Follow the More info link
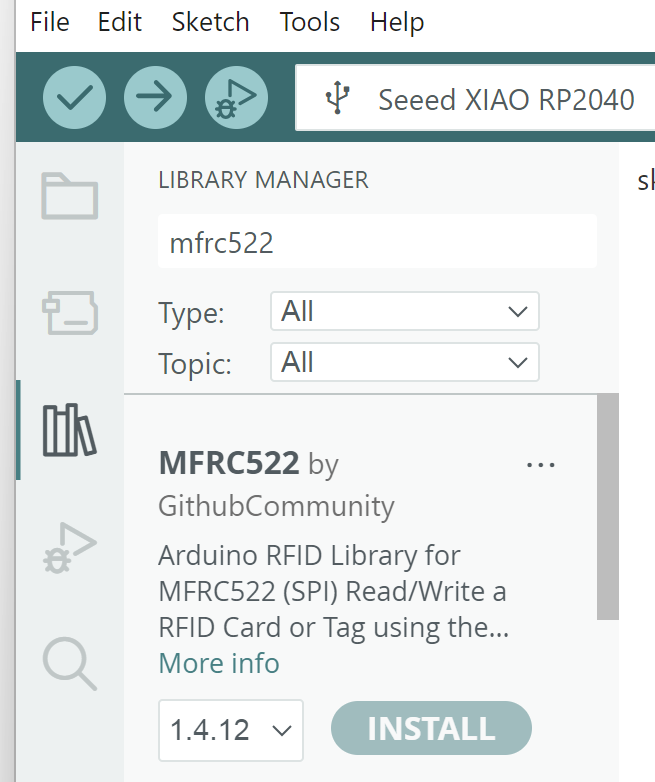The image size is (655, 782). pyautogui.click(x=219, y=663)
